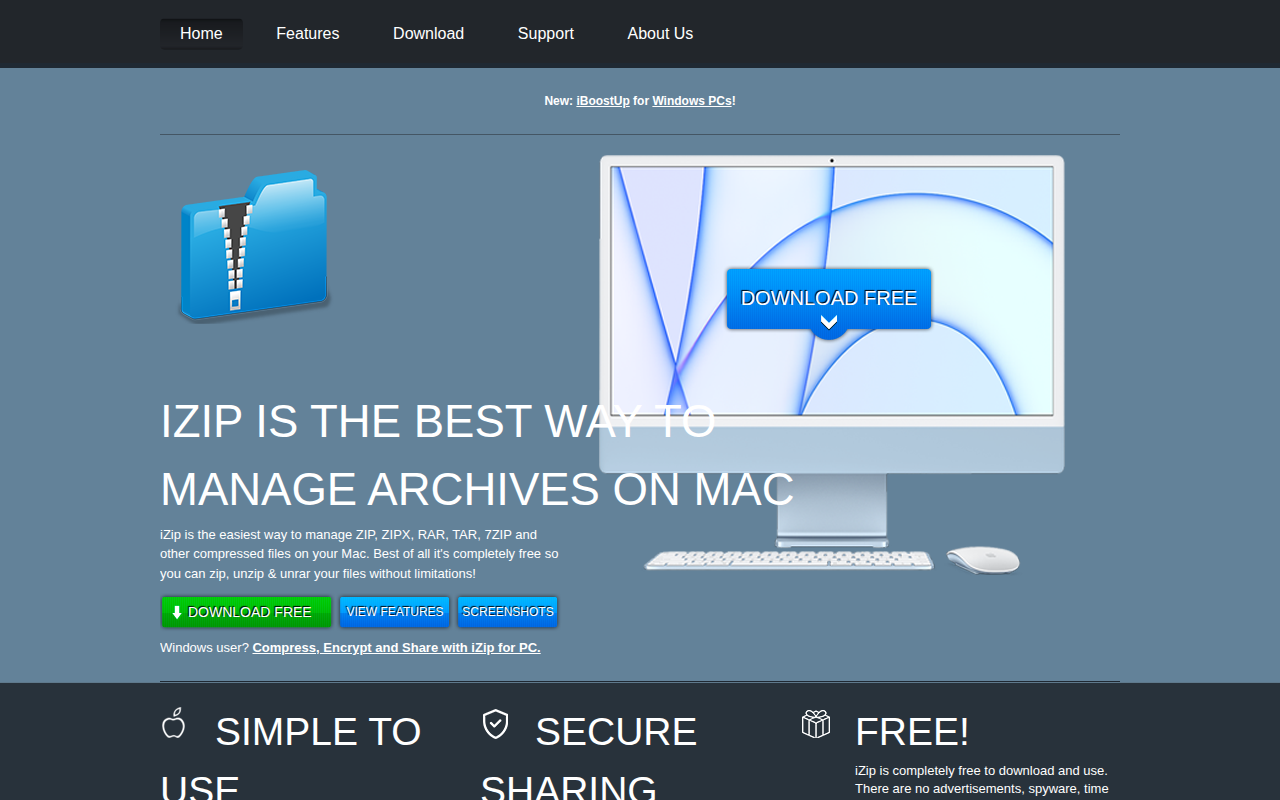Open the Support navigation item
The width and height of the screenshot is (1280, 800).
pyautogui.click(x=546, y=33)
